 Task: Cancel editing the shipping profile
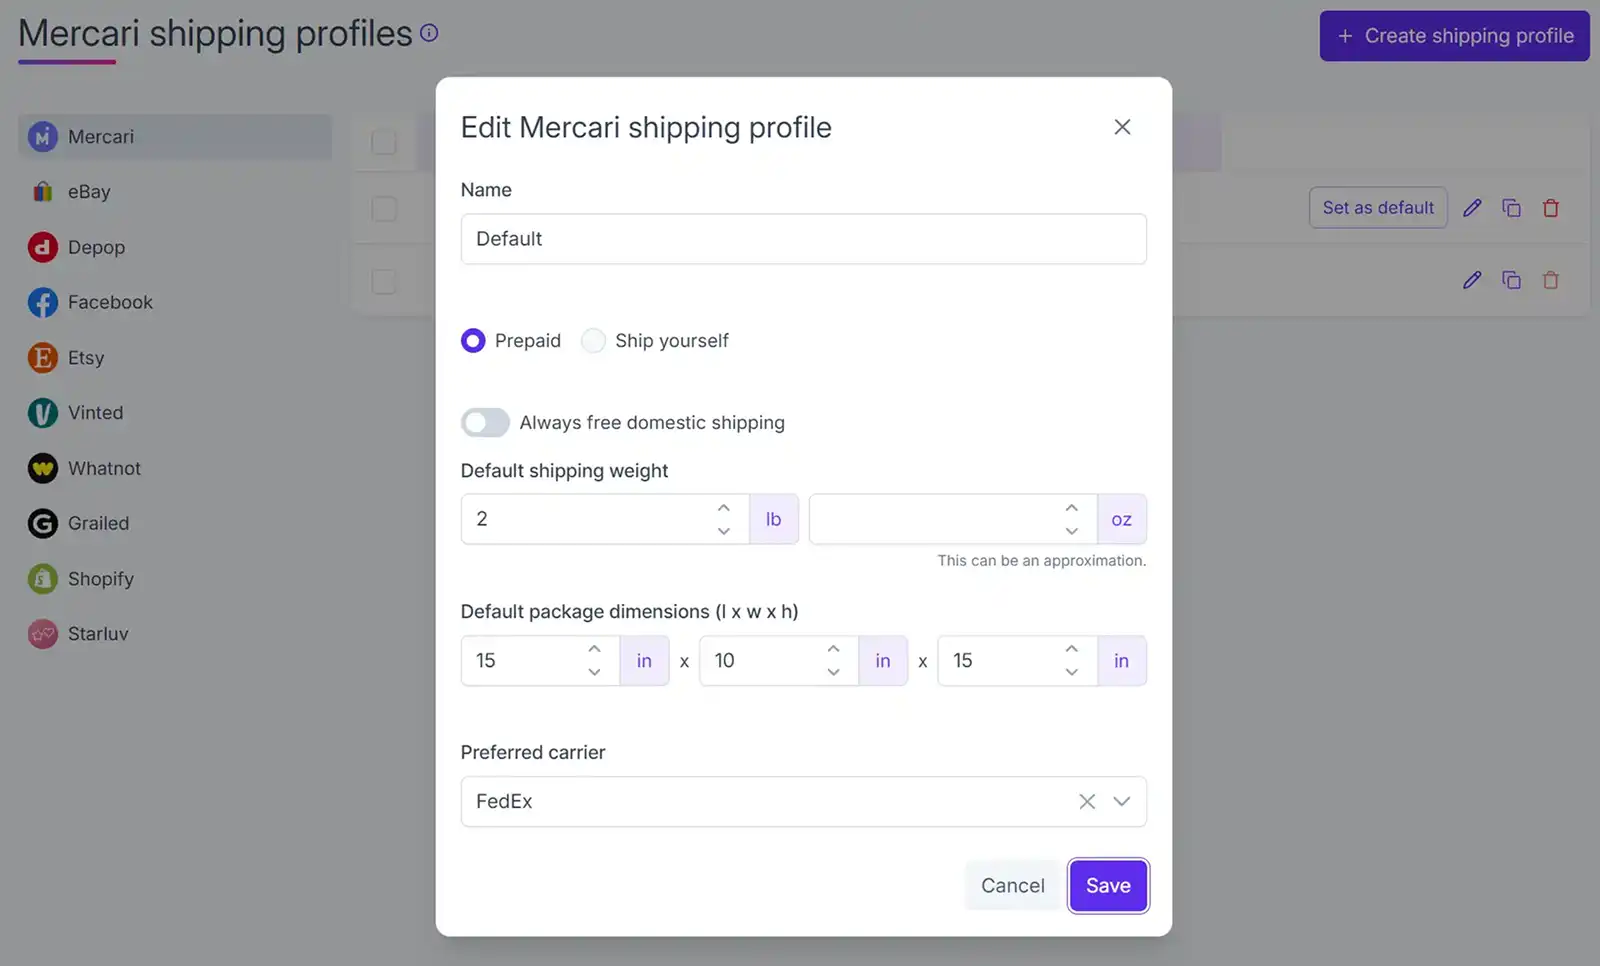pyautogui.click(x=1012, y=885)
